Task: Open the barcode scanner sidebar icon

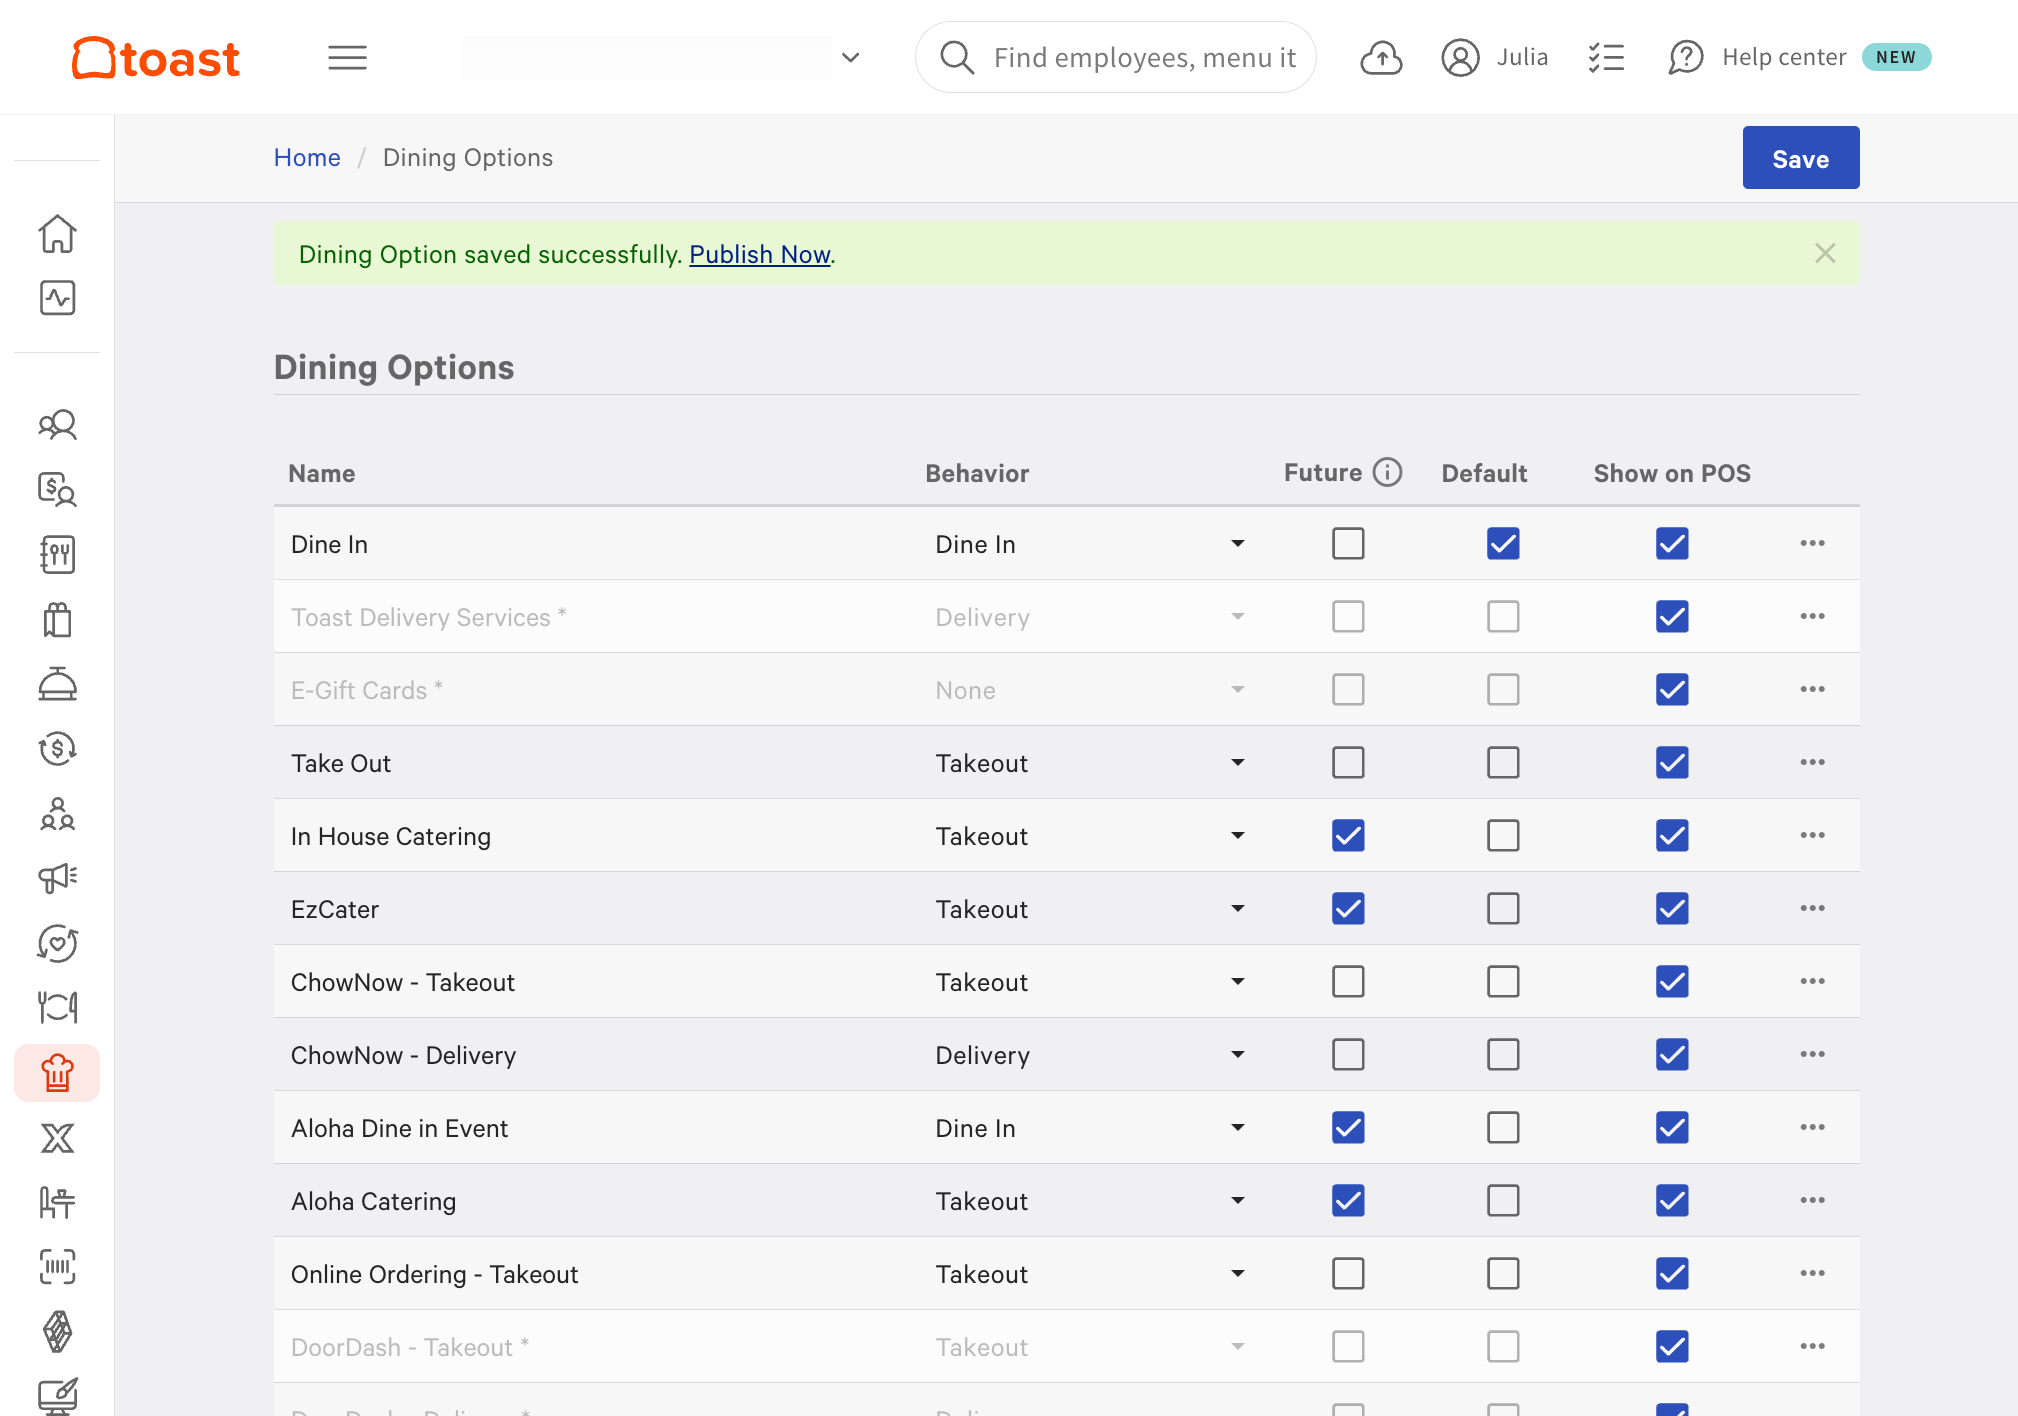Action: pos(57,1267)
